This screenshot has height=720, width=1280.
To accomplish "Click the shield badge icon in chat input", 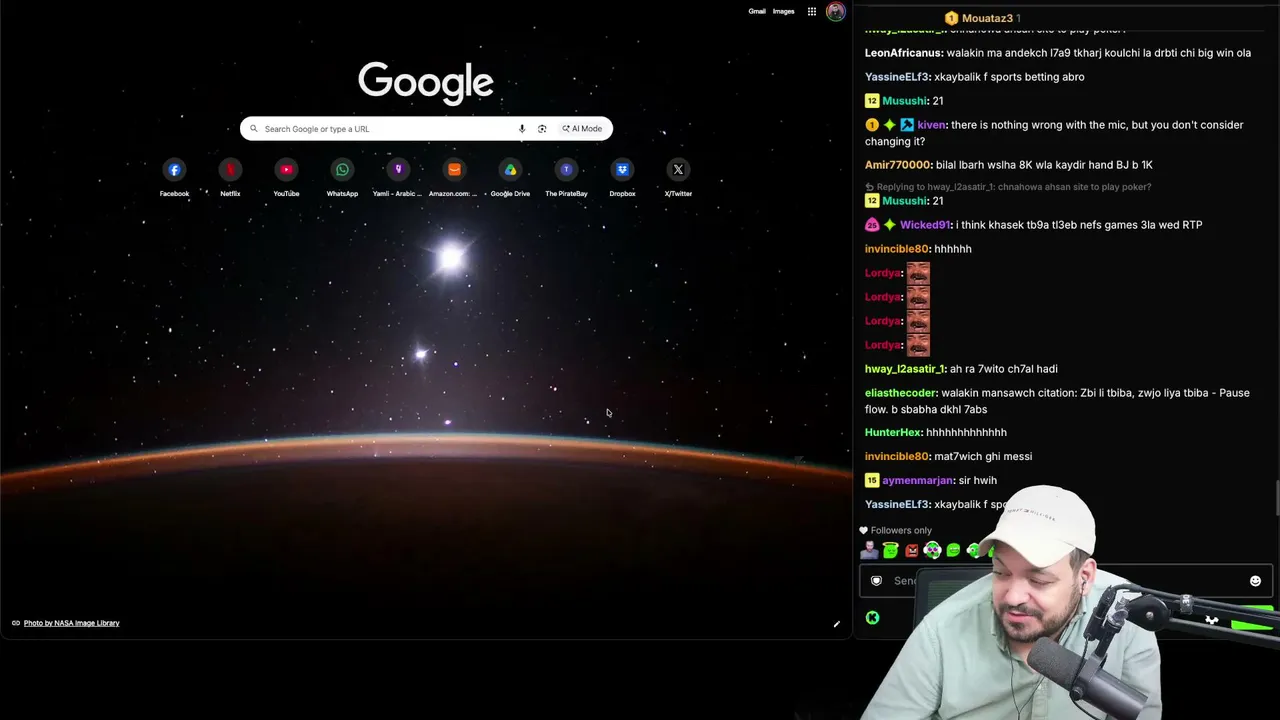I will click(x=876, y=581).
